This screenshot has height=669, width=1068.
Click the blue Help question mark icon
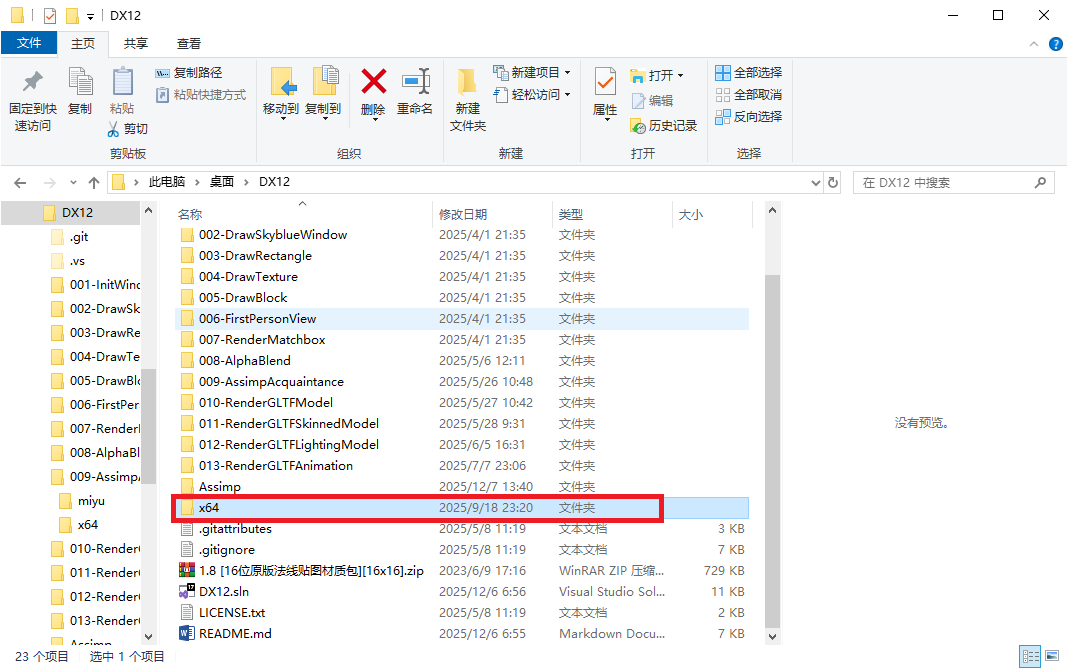1056,44
